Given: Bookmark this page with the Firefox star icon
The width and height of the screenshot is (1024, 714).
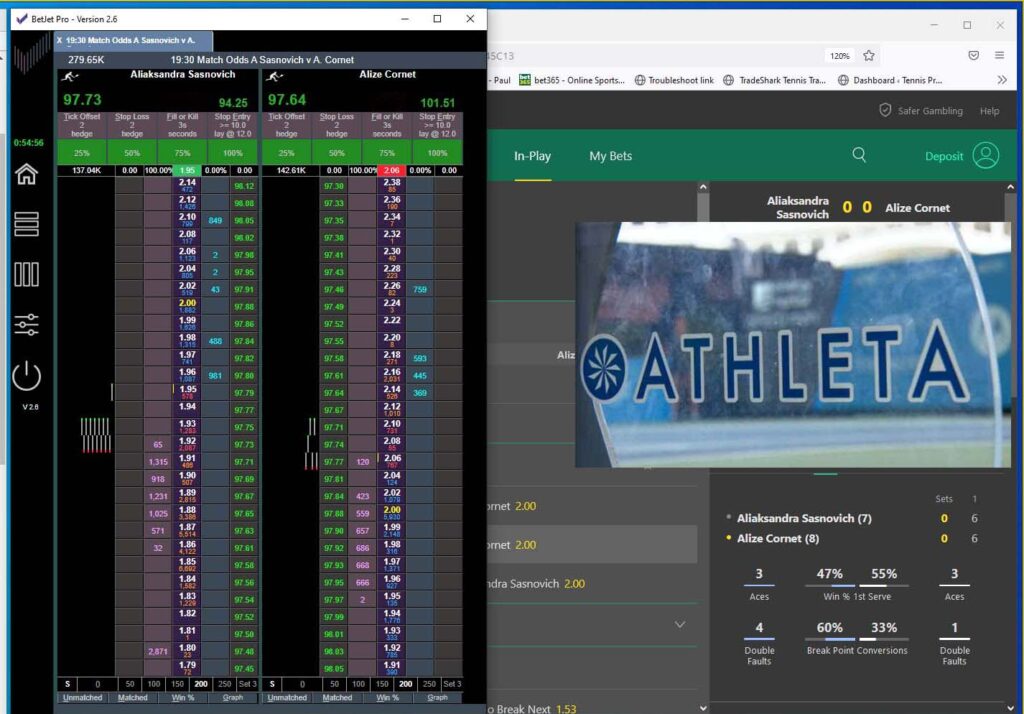Looking at the screenshot, I should [x=869, y=56].
